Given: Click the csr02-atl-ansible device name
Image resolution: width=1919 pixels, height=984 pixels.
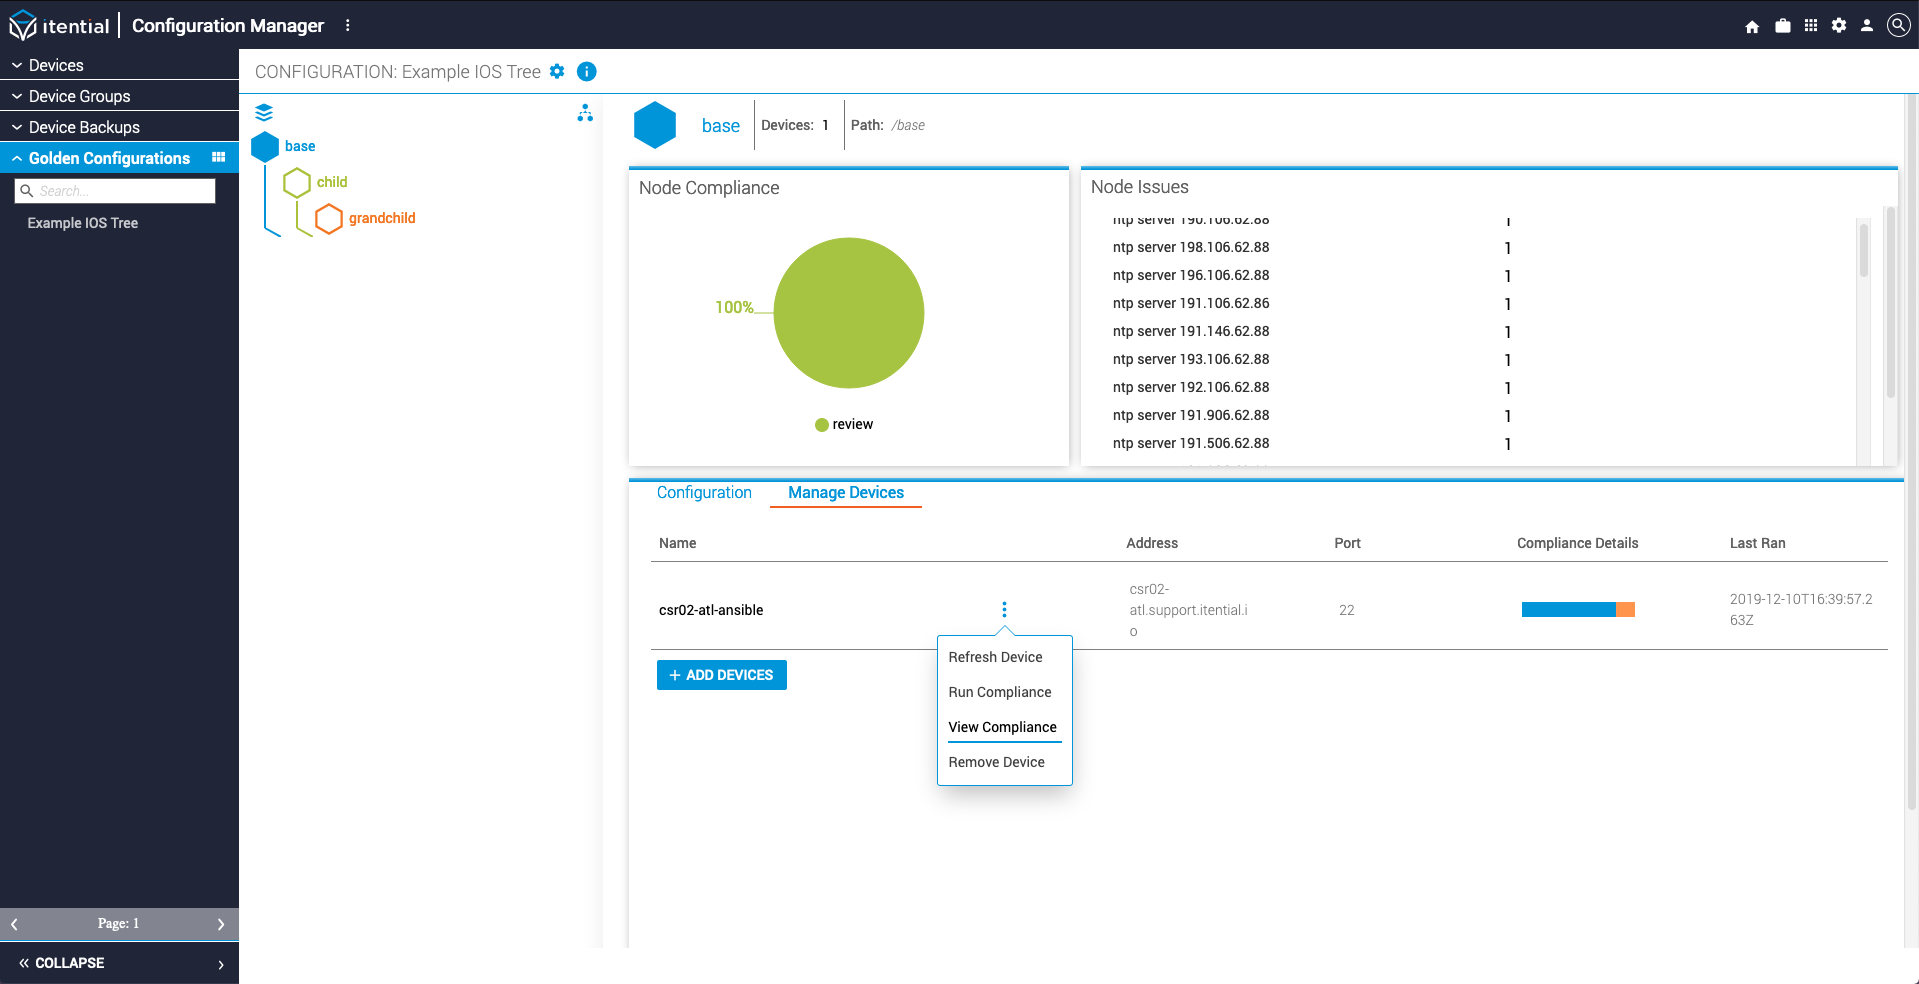Looking at the screenshot, I should (711, 610).
